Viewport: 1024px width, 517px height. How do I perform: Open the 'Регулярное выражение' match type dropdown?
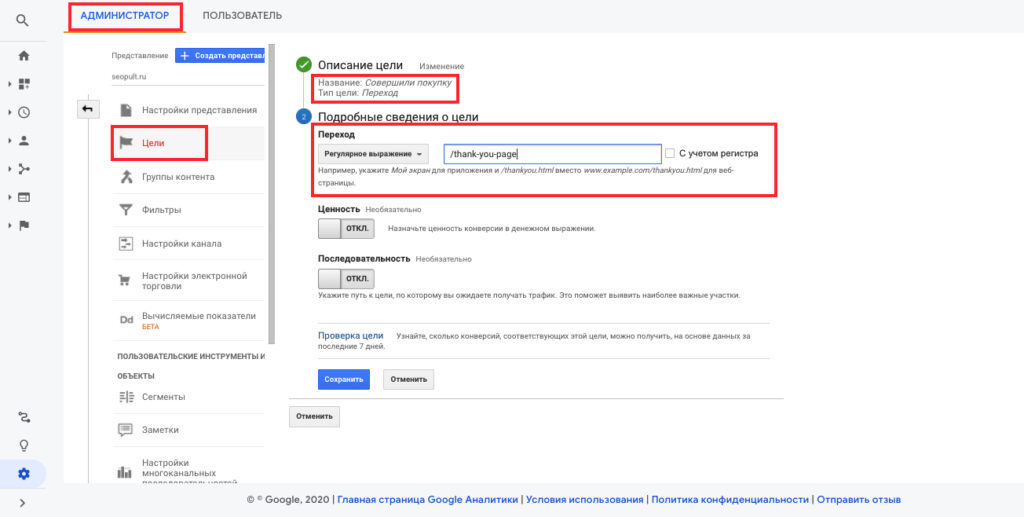coord(373,154)
